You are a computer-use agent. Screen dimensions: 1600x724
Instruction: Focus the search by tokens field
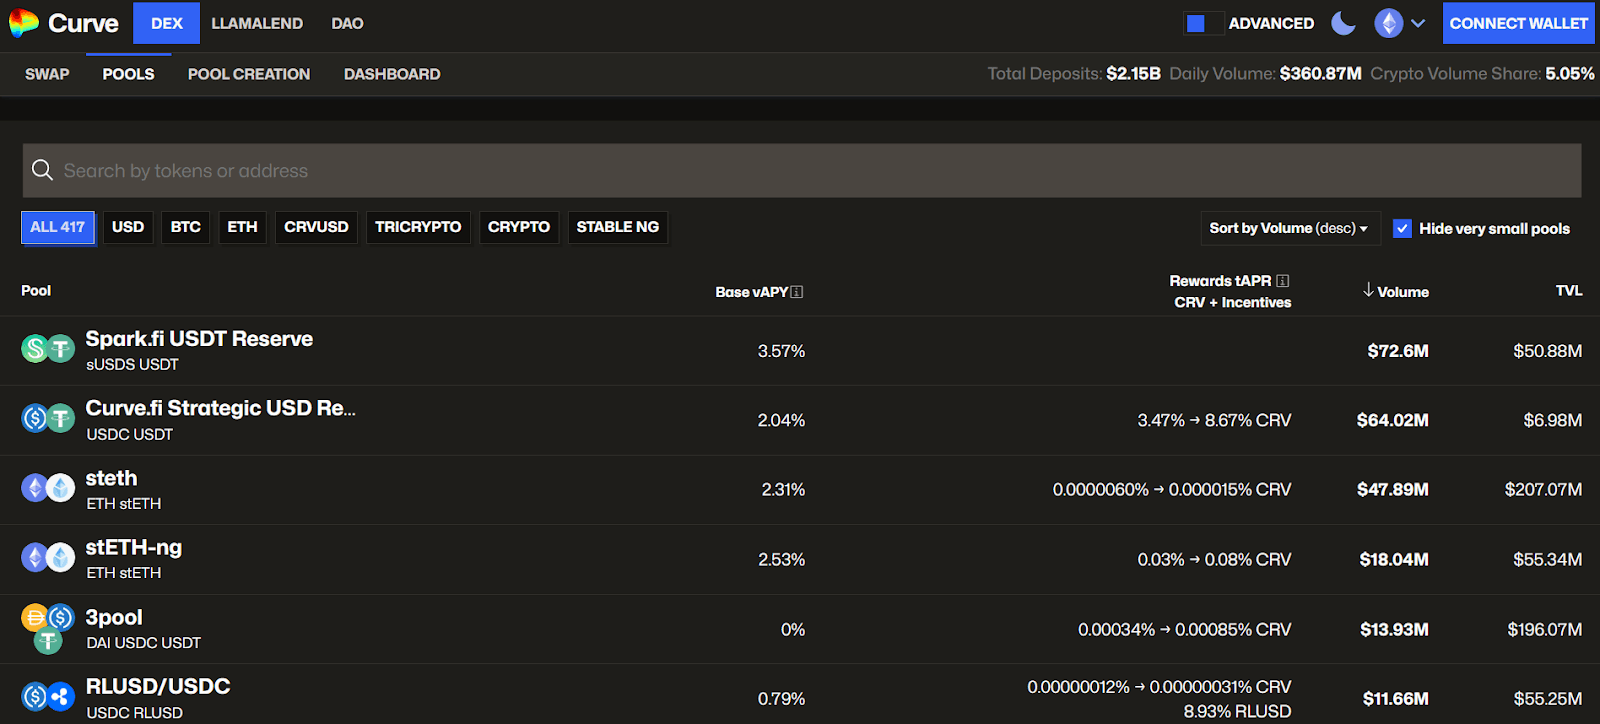pos(801,170)
